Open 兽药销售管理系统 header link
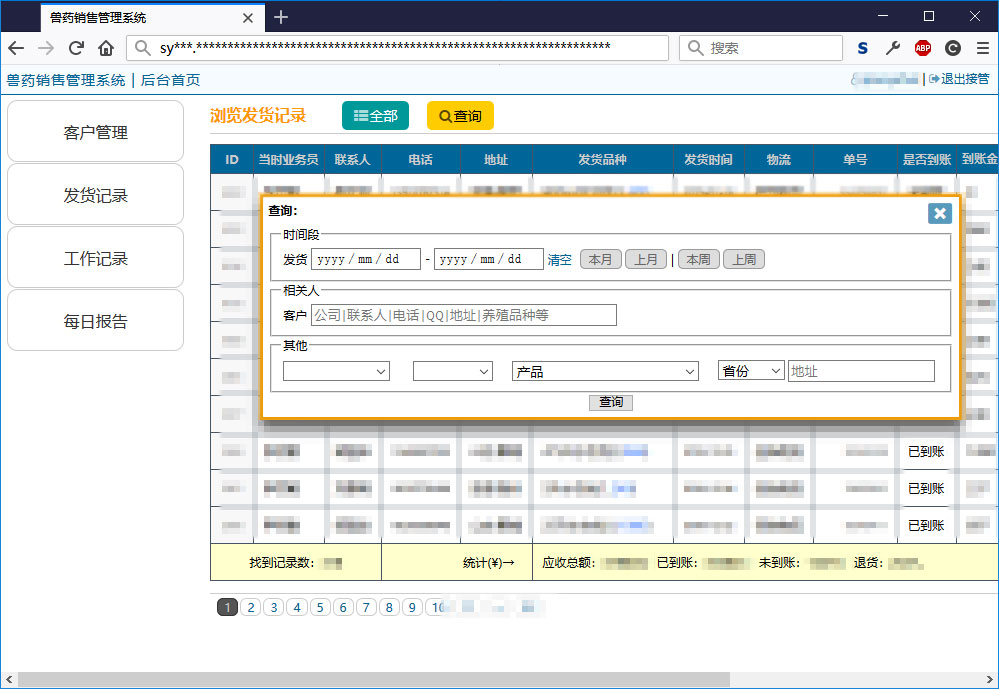This screenshot has height=689, width=999. click(x=66, y=80)
